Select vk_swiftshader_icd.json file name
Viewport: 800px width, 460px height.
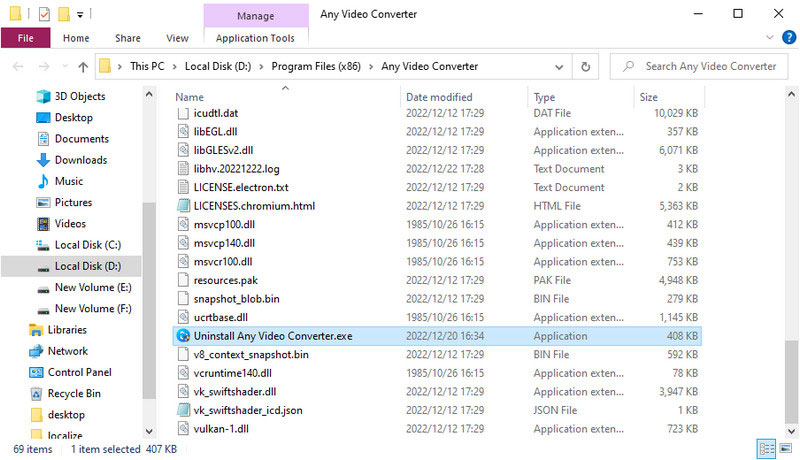[248, 411]
